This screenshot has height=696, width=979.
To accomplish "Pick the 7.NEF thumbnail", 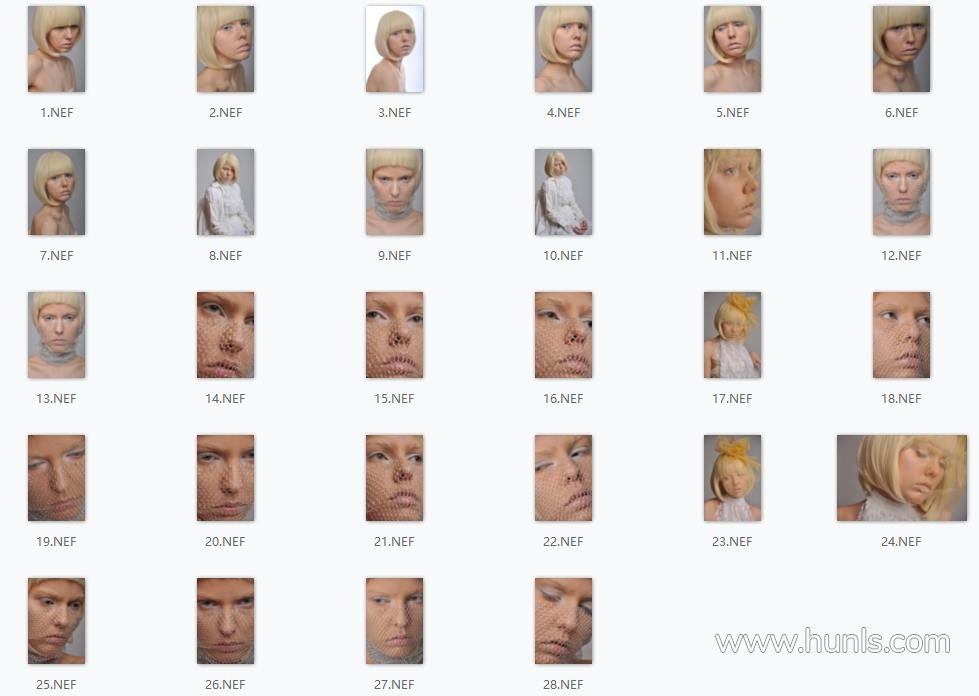I will click(x=56, y=192).
